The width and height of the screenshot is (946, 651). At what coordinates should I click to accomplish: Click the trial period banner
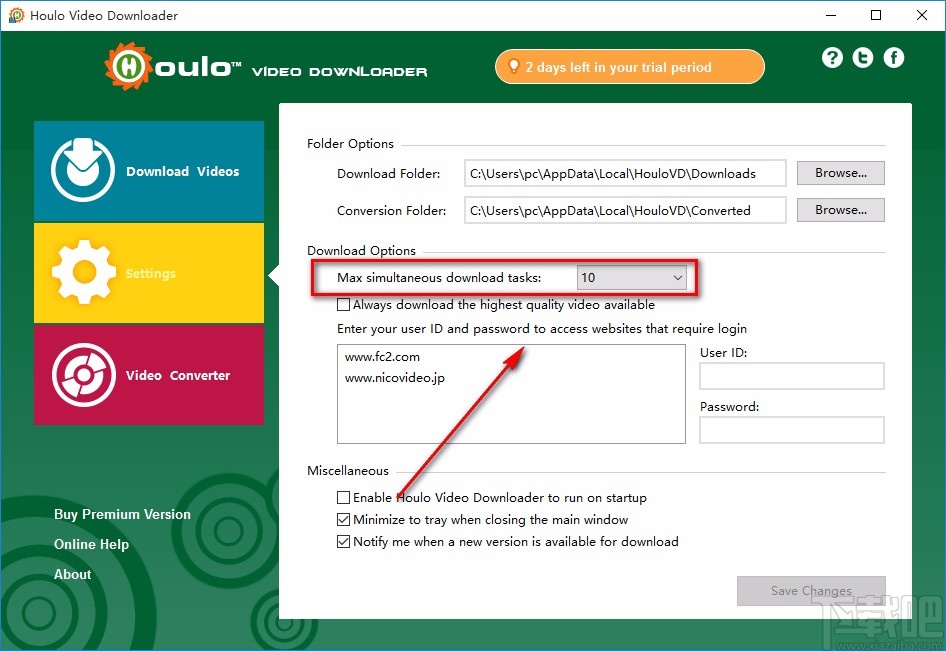click(629, 66)
